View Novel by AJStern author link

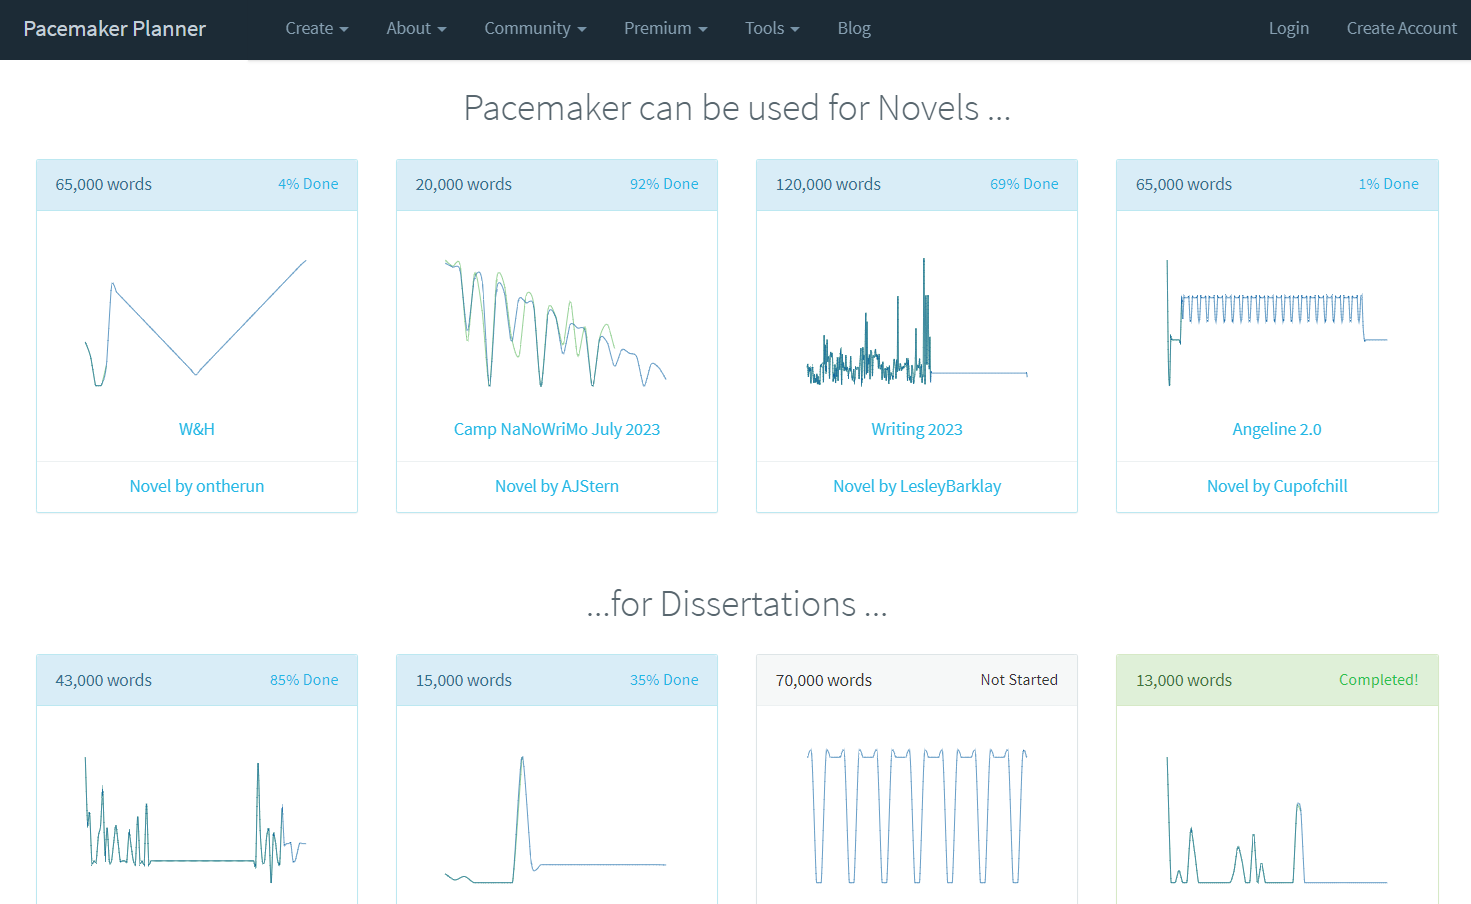[557, 486]
